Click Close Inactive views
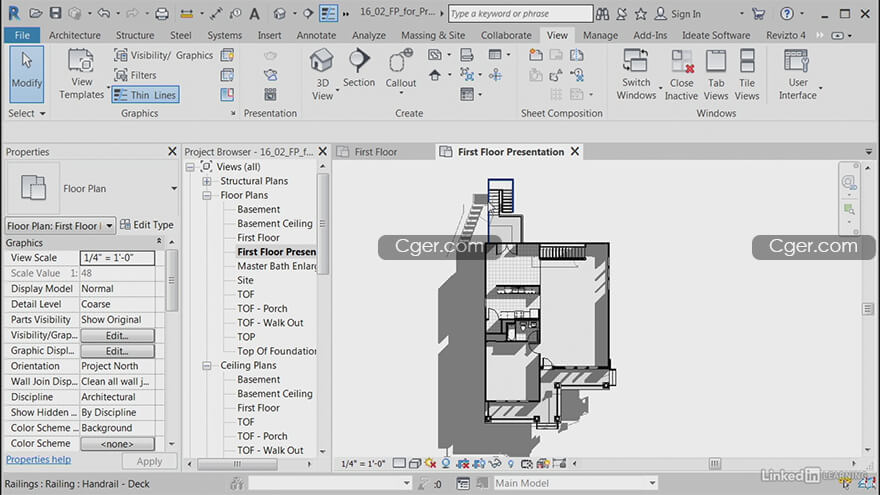 tap(681, 74)
